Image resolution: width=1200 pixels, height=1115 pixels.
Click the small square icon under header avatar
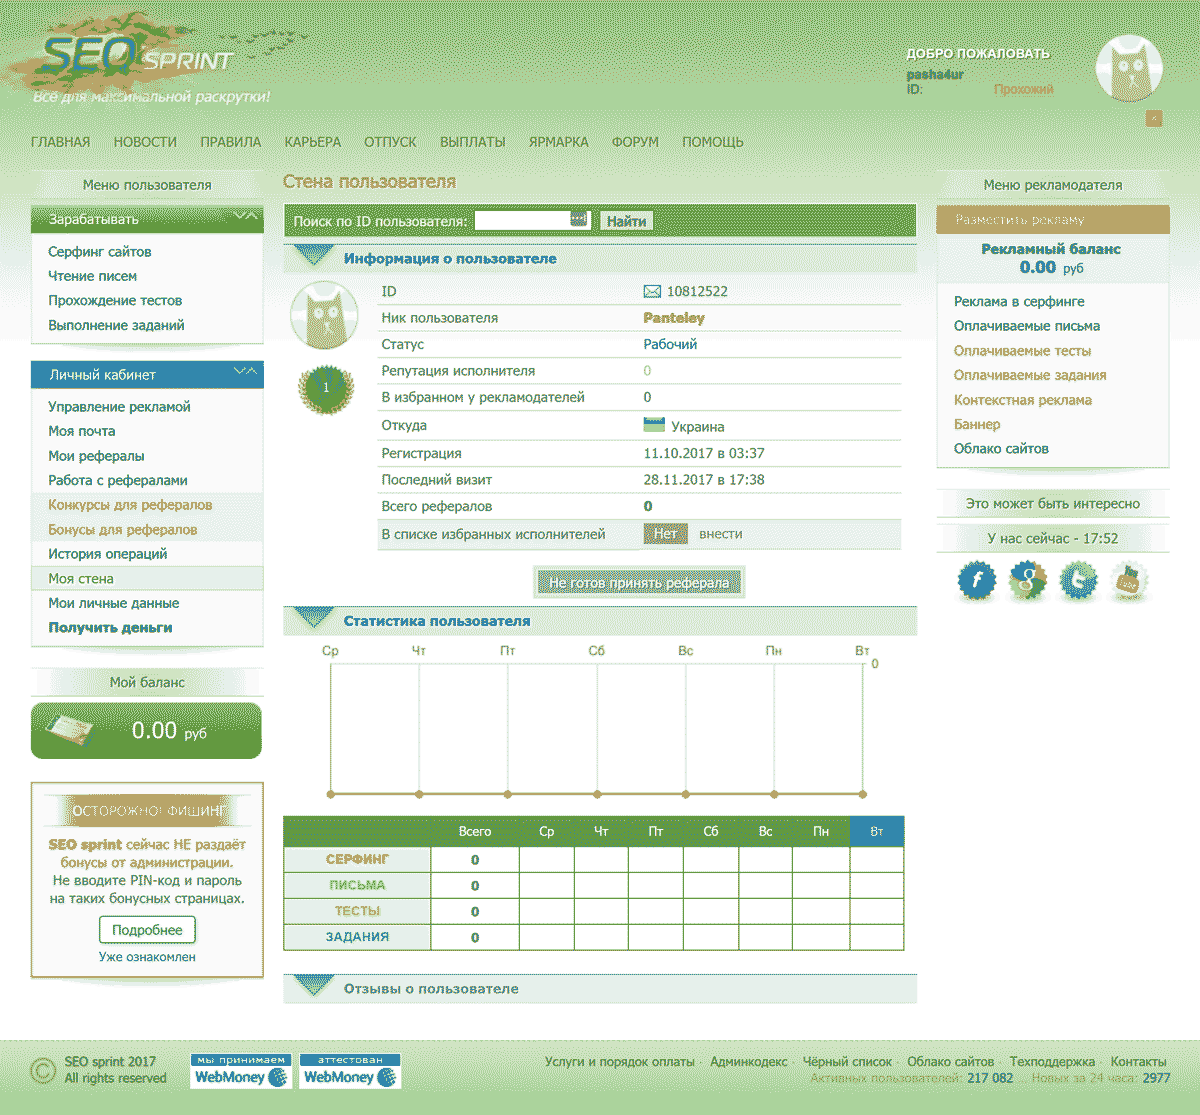pyautogui.click(x=1154, y=118)
